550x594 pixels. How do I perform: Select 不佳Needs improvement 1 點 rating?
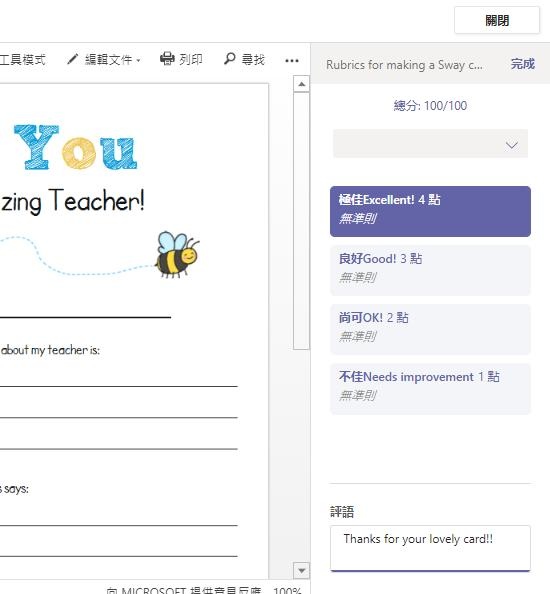point(430,388)
